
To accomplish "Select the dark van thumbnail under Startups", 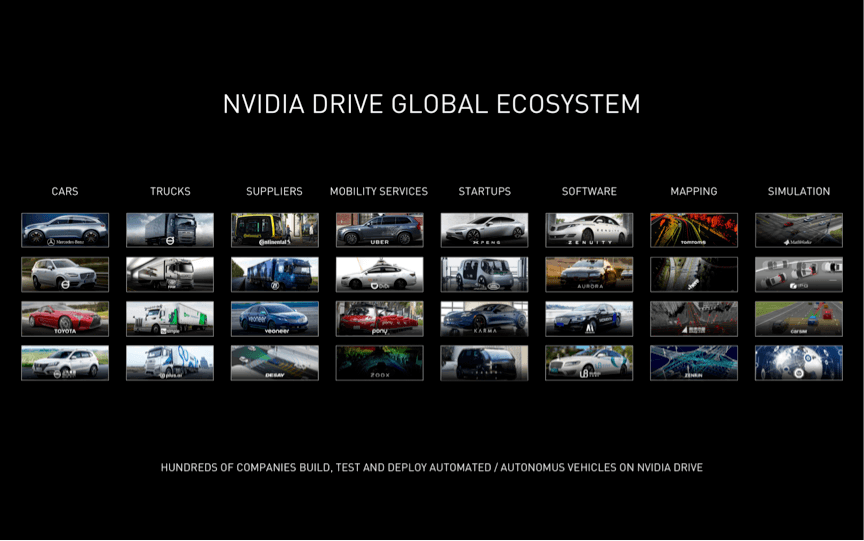I will pos(484,363).
